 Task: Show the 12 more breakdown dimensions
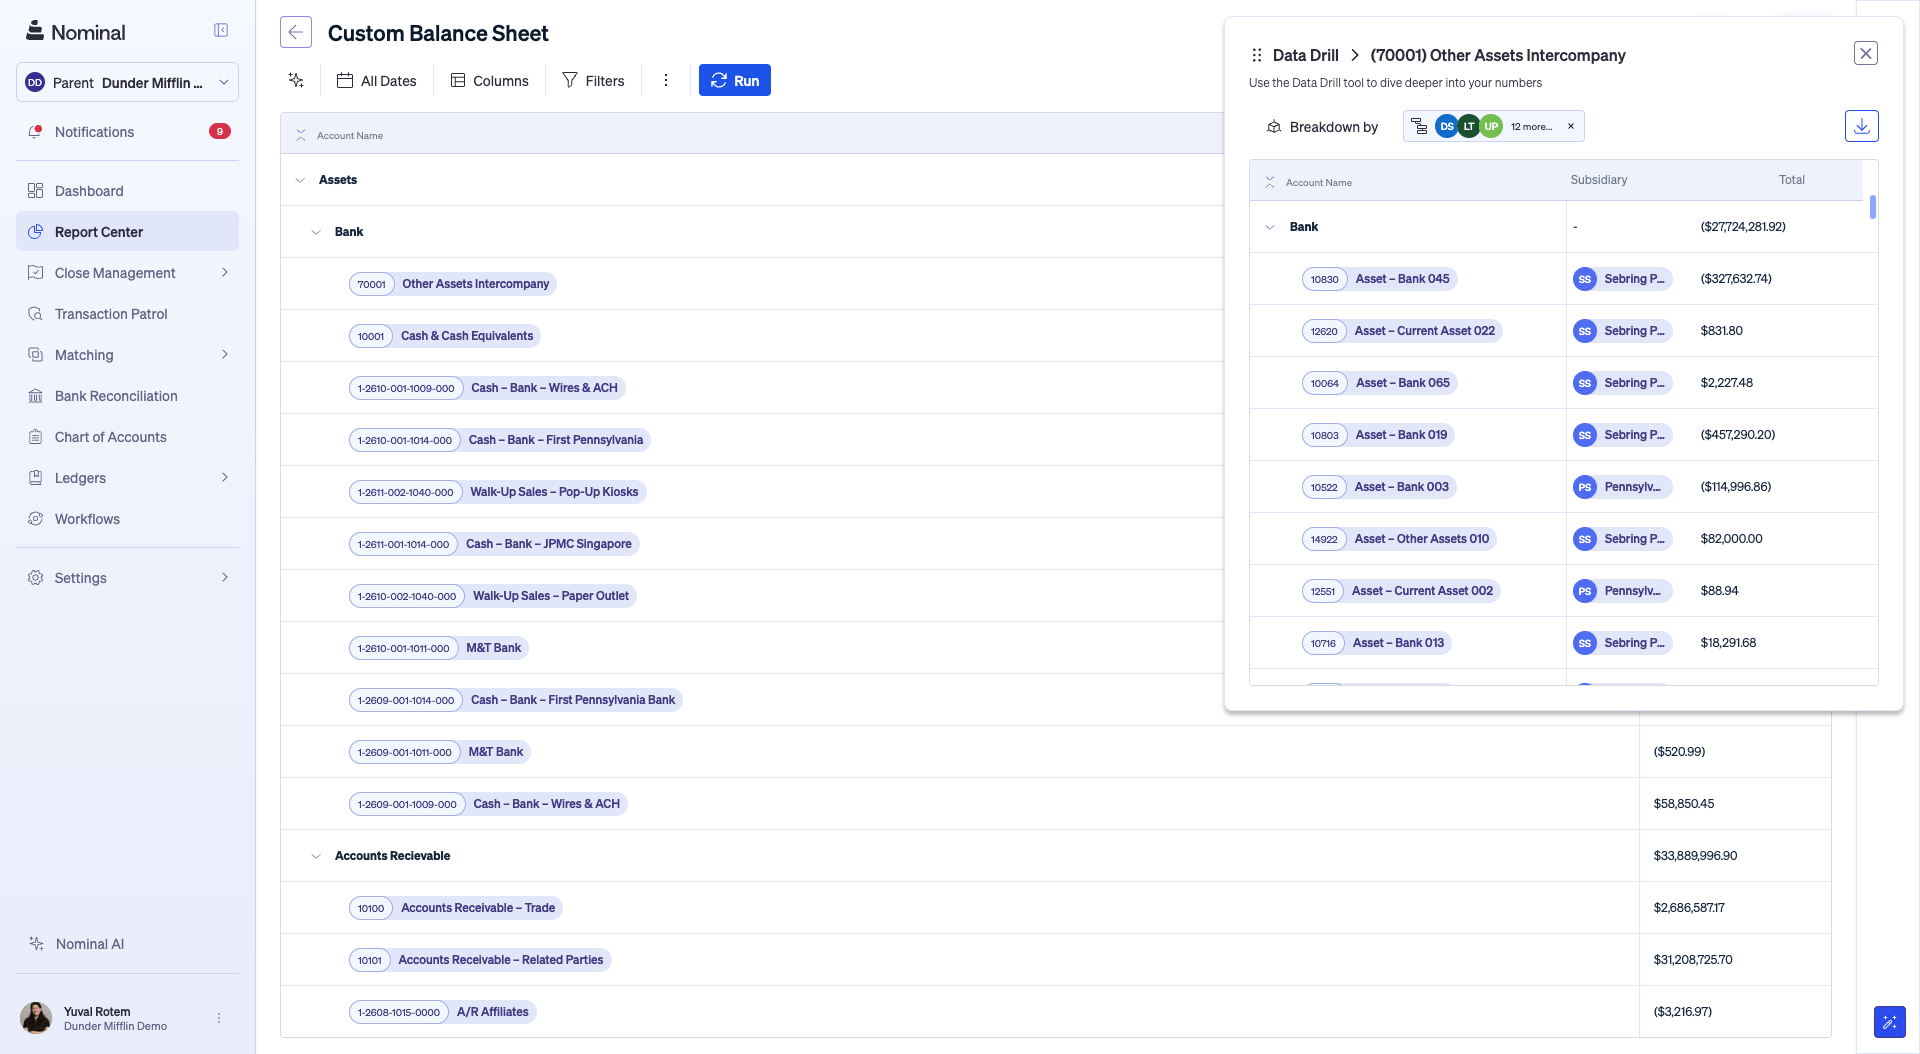pos(1532,126)
